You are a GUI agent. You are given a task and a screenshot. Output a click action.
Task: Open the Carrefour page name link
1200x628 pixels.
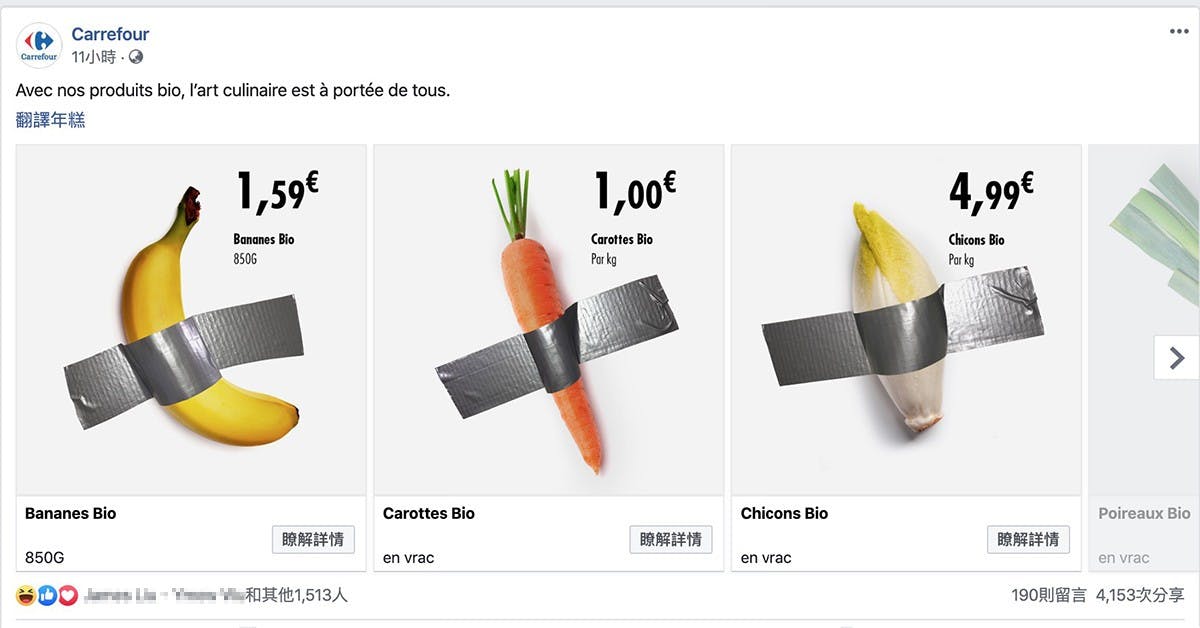[110, 35]
